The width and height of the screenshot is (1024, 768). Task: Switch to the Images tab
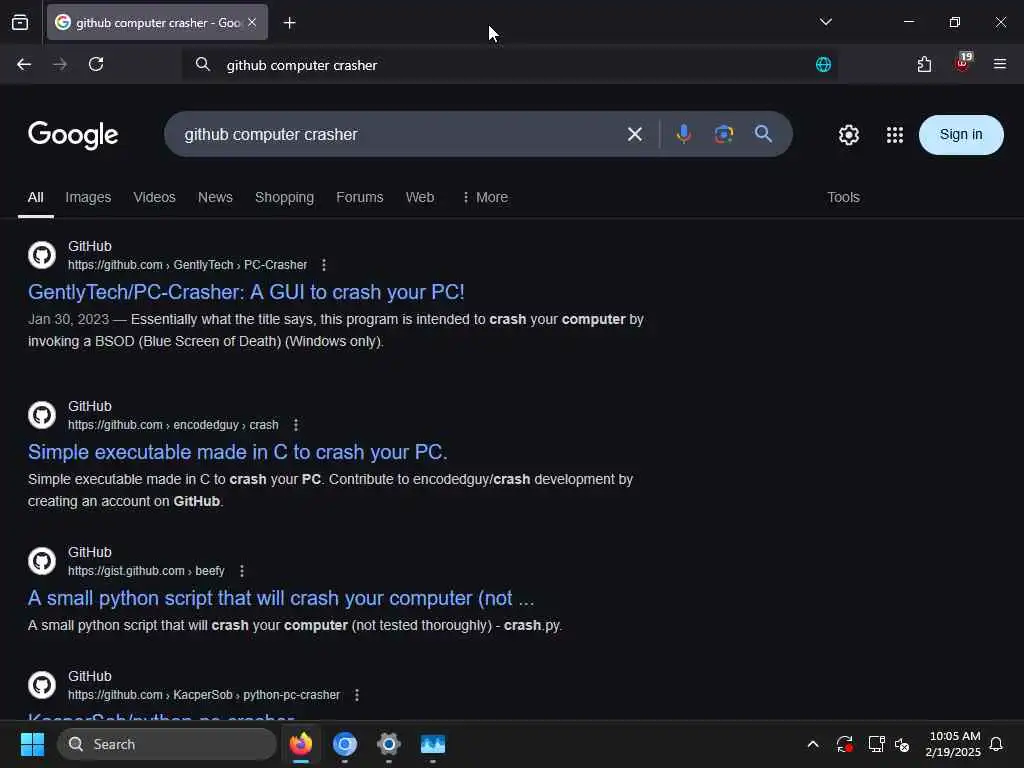coord(88,197)
